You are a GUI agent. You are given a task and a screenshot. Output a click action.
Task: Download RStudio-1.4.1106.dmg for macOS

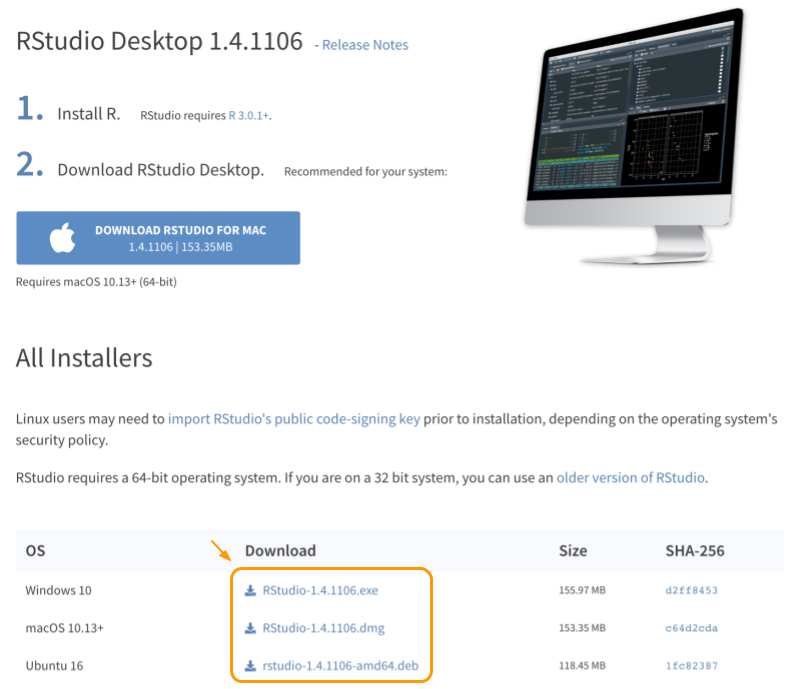(324, 628)
